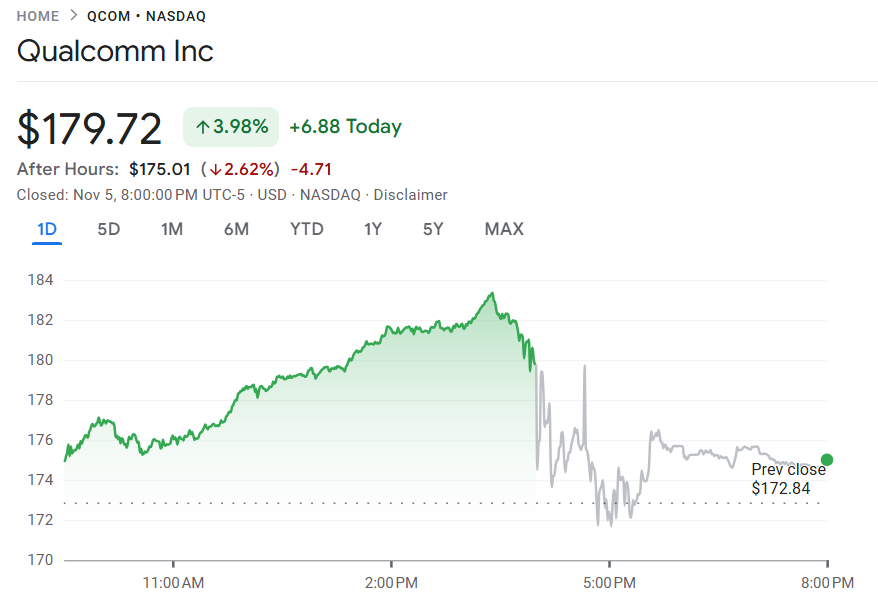This screenshot has width=878, height=596.
Task: Click the breadcrumb chevron after HOME
Action: click(73, 16)
